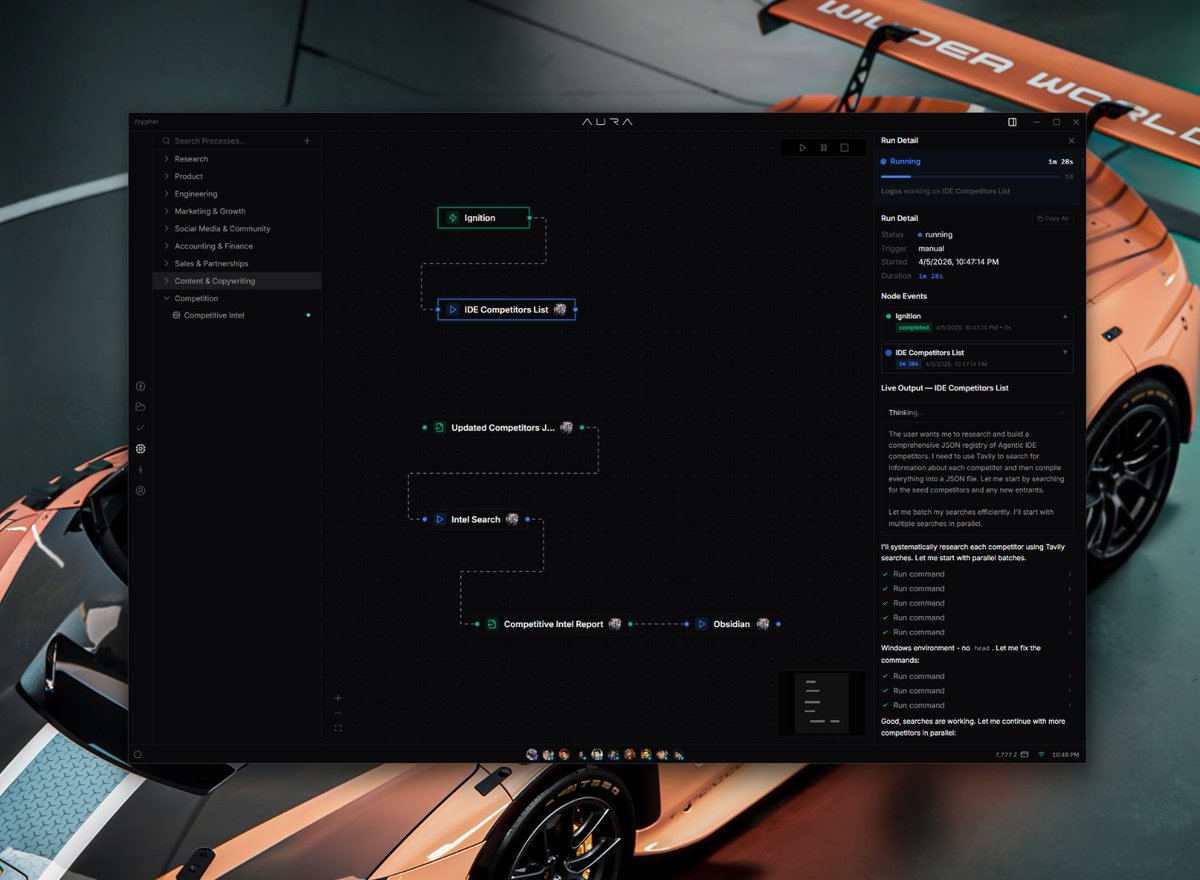The width and height of the screenshot is (1200, 880).
Task: Select the Competitive Intel Report node
Action: click(554, 624)
